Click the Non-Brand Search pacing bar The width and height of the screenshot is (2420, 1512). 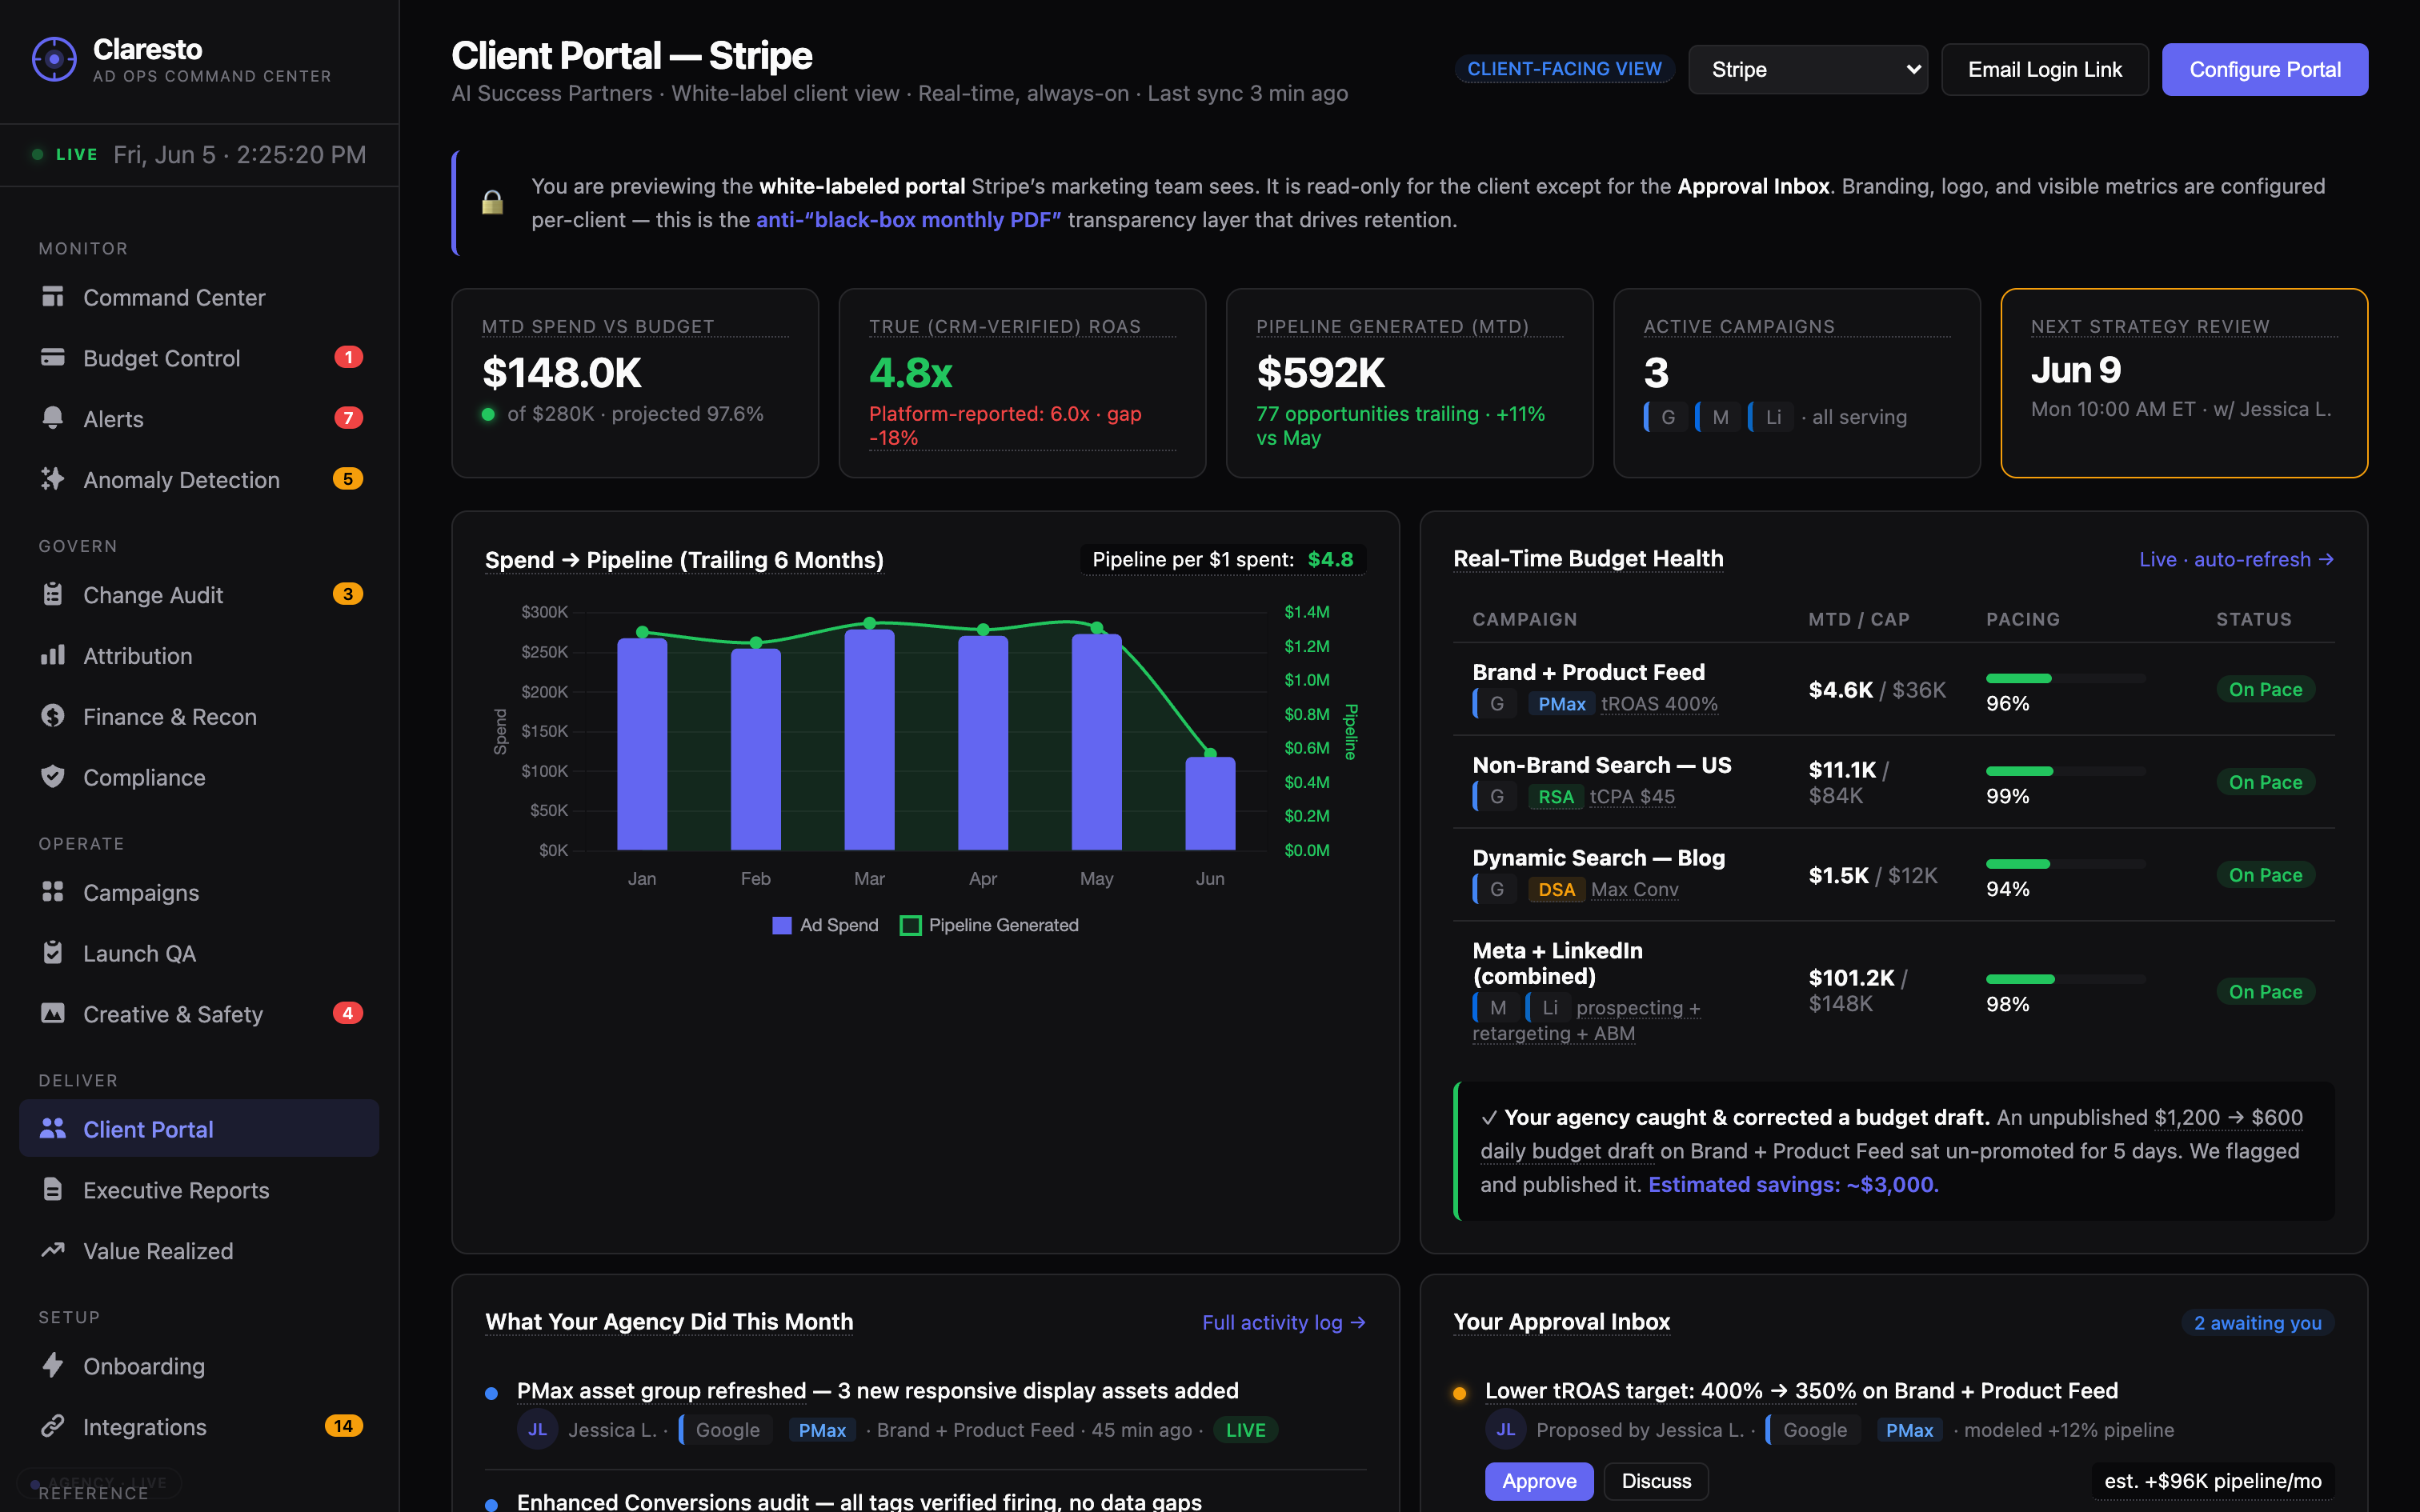point(2065,771)
